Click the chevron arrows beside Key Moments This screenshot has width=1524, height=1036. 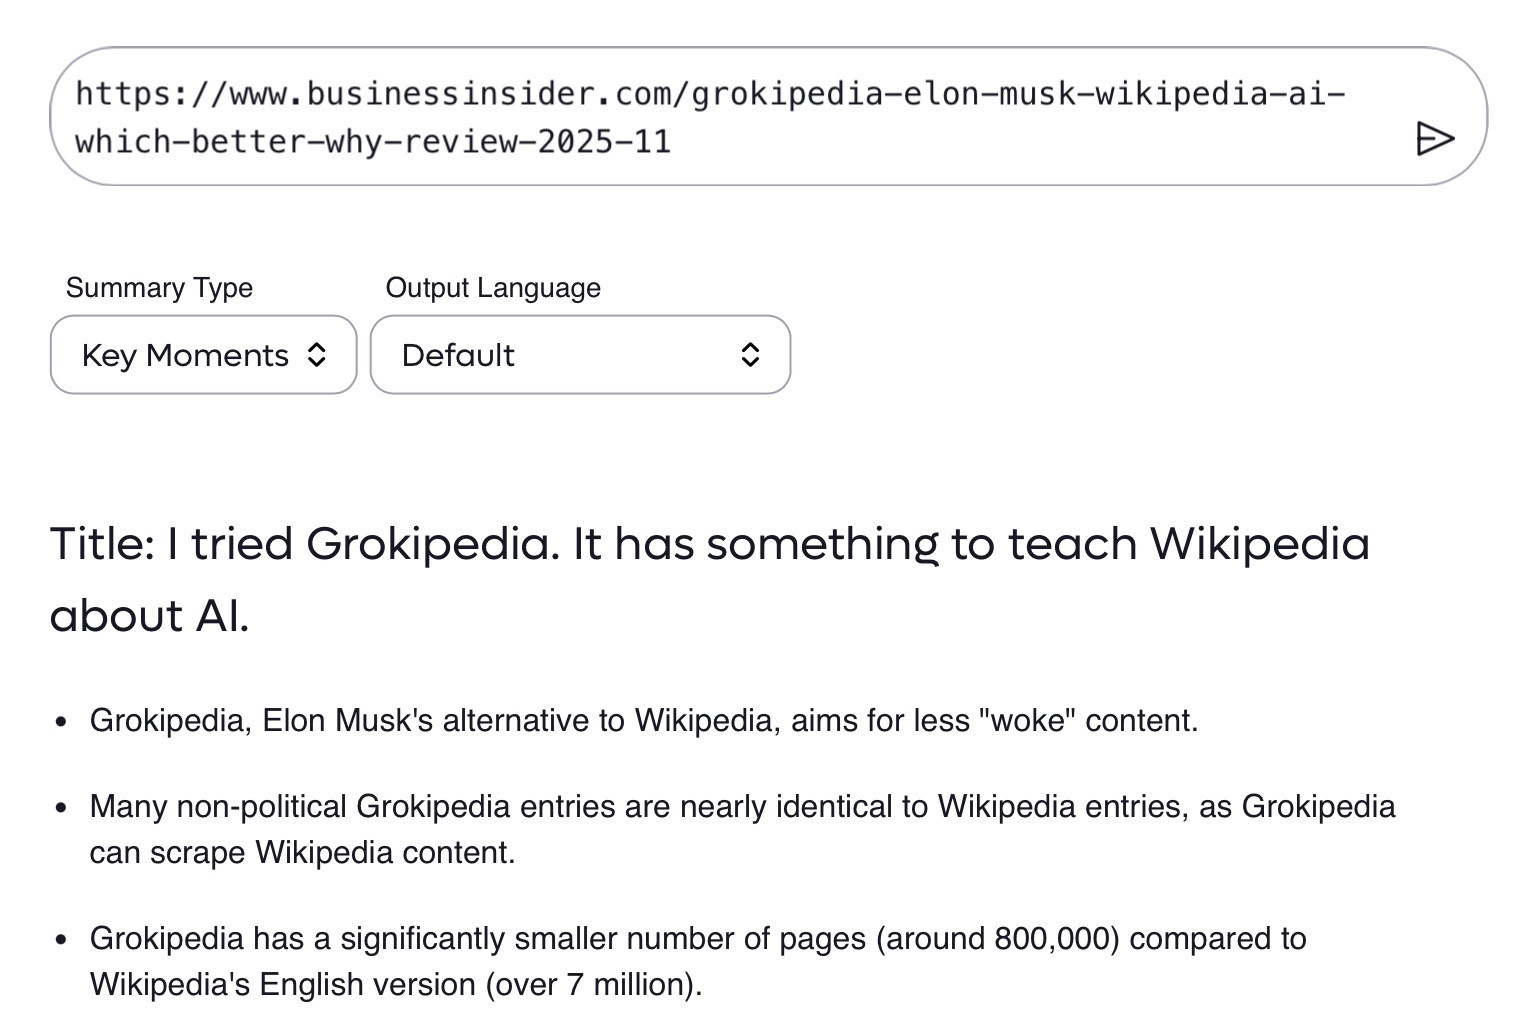coord(316,355)
